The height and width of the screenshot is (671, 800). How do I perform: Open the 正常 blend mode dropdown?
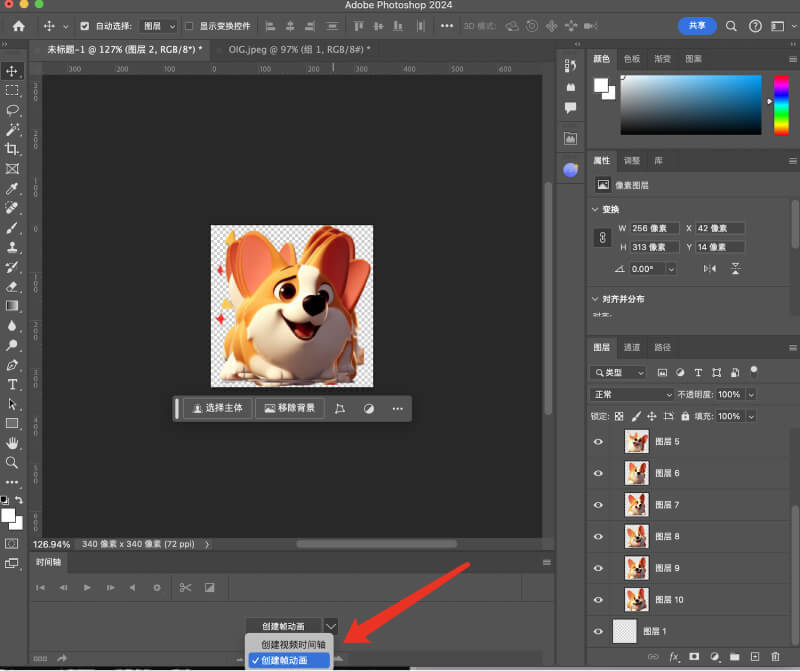coord(632,395)
